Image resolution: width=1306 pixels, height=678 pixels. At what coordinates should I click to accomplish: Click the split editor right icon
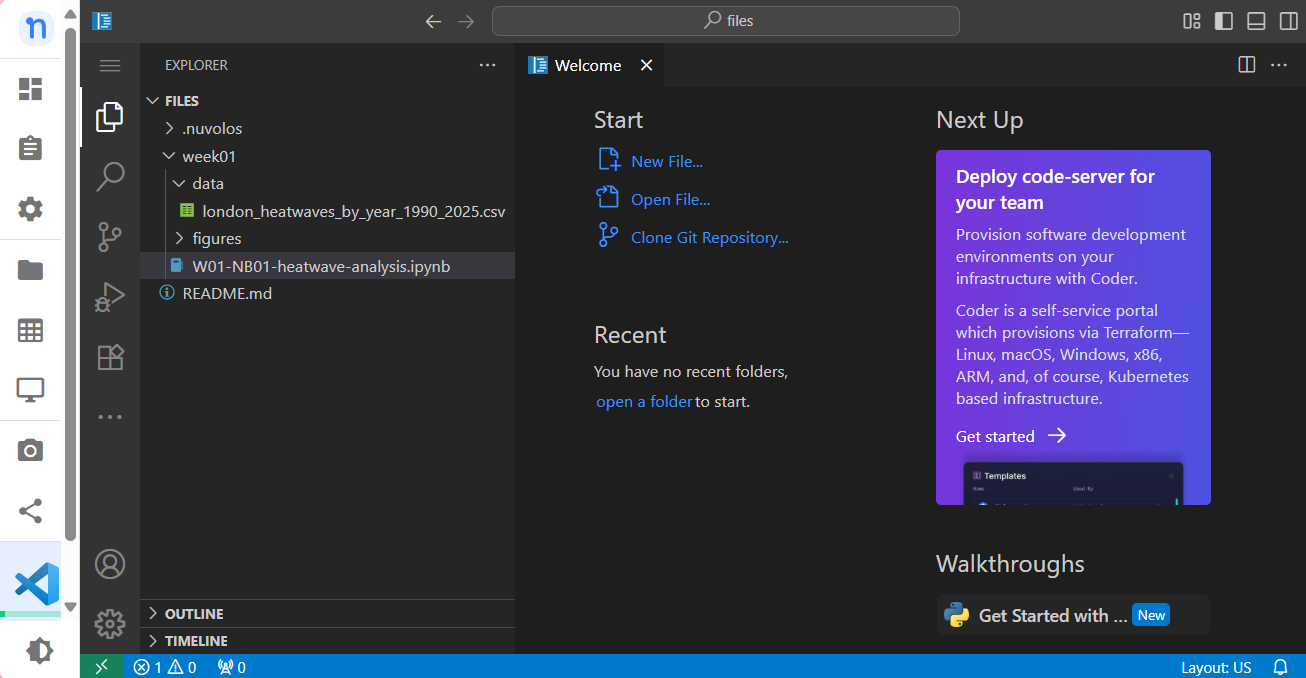1246,65
